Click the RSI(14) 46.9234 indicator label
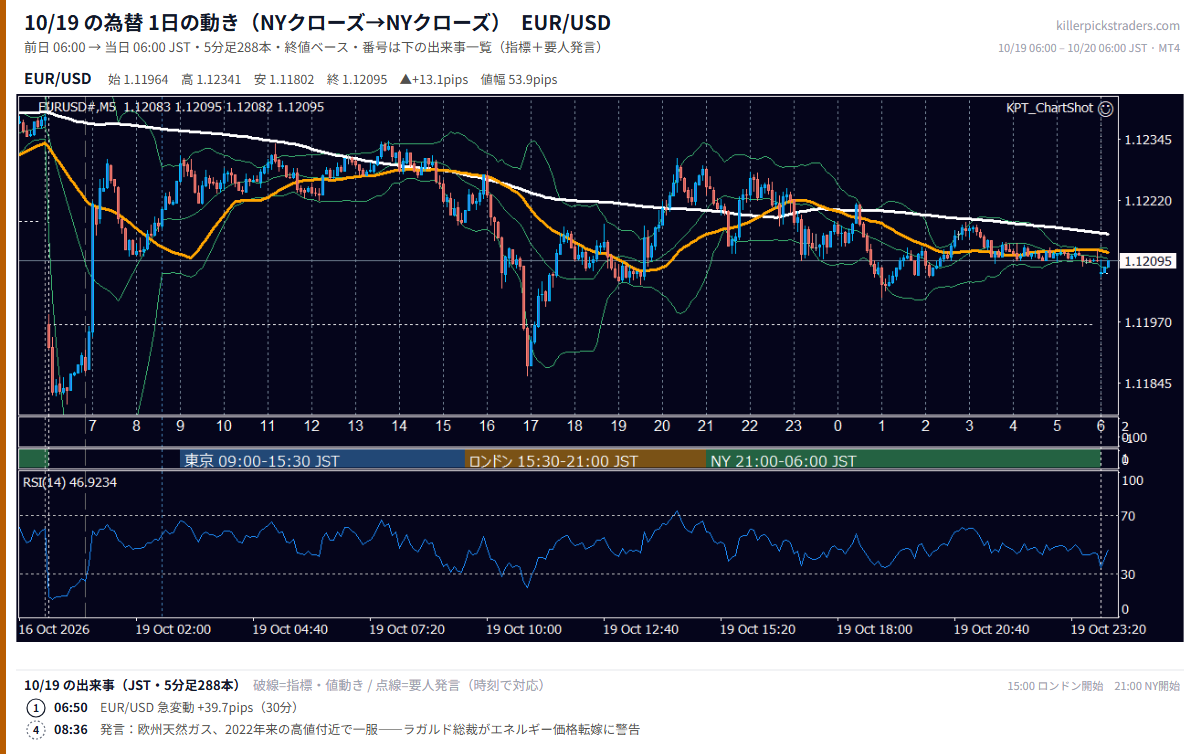The width and height of the screenshot is (1200, 754). 70,482
